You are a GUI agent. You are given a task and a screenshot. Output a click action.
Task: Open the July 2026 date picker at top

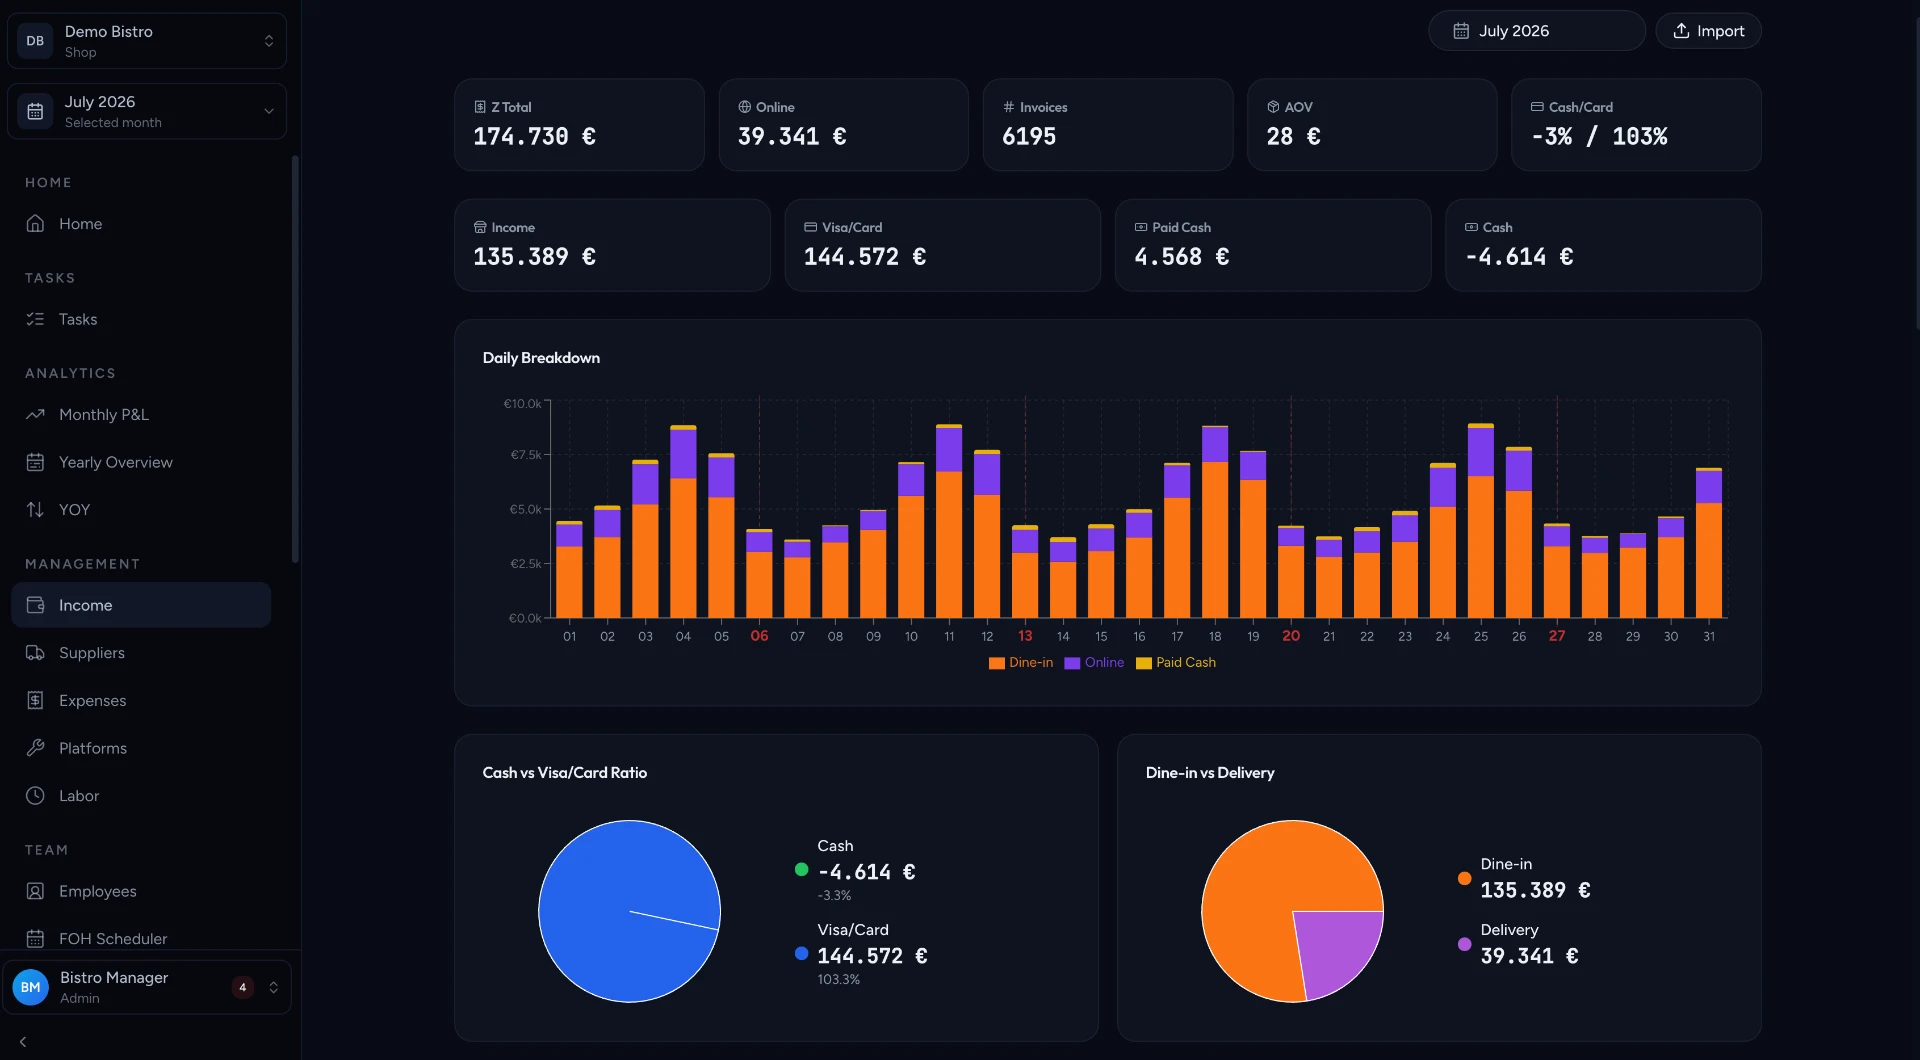(1536, 31)
